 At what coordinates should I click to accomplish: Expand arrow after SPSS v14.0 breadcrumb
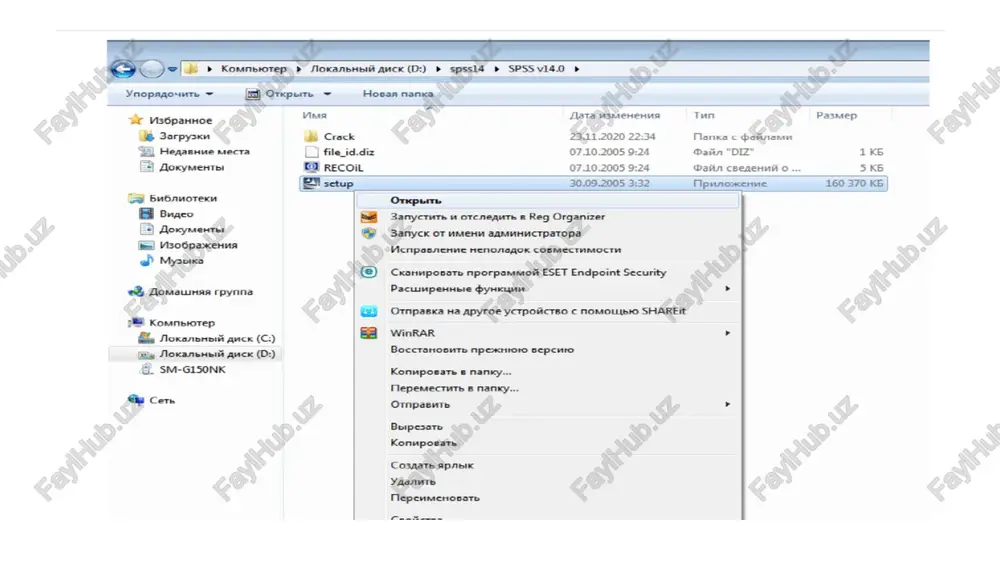[x=577, y=69]
